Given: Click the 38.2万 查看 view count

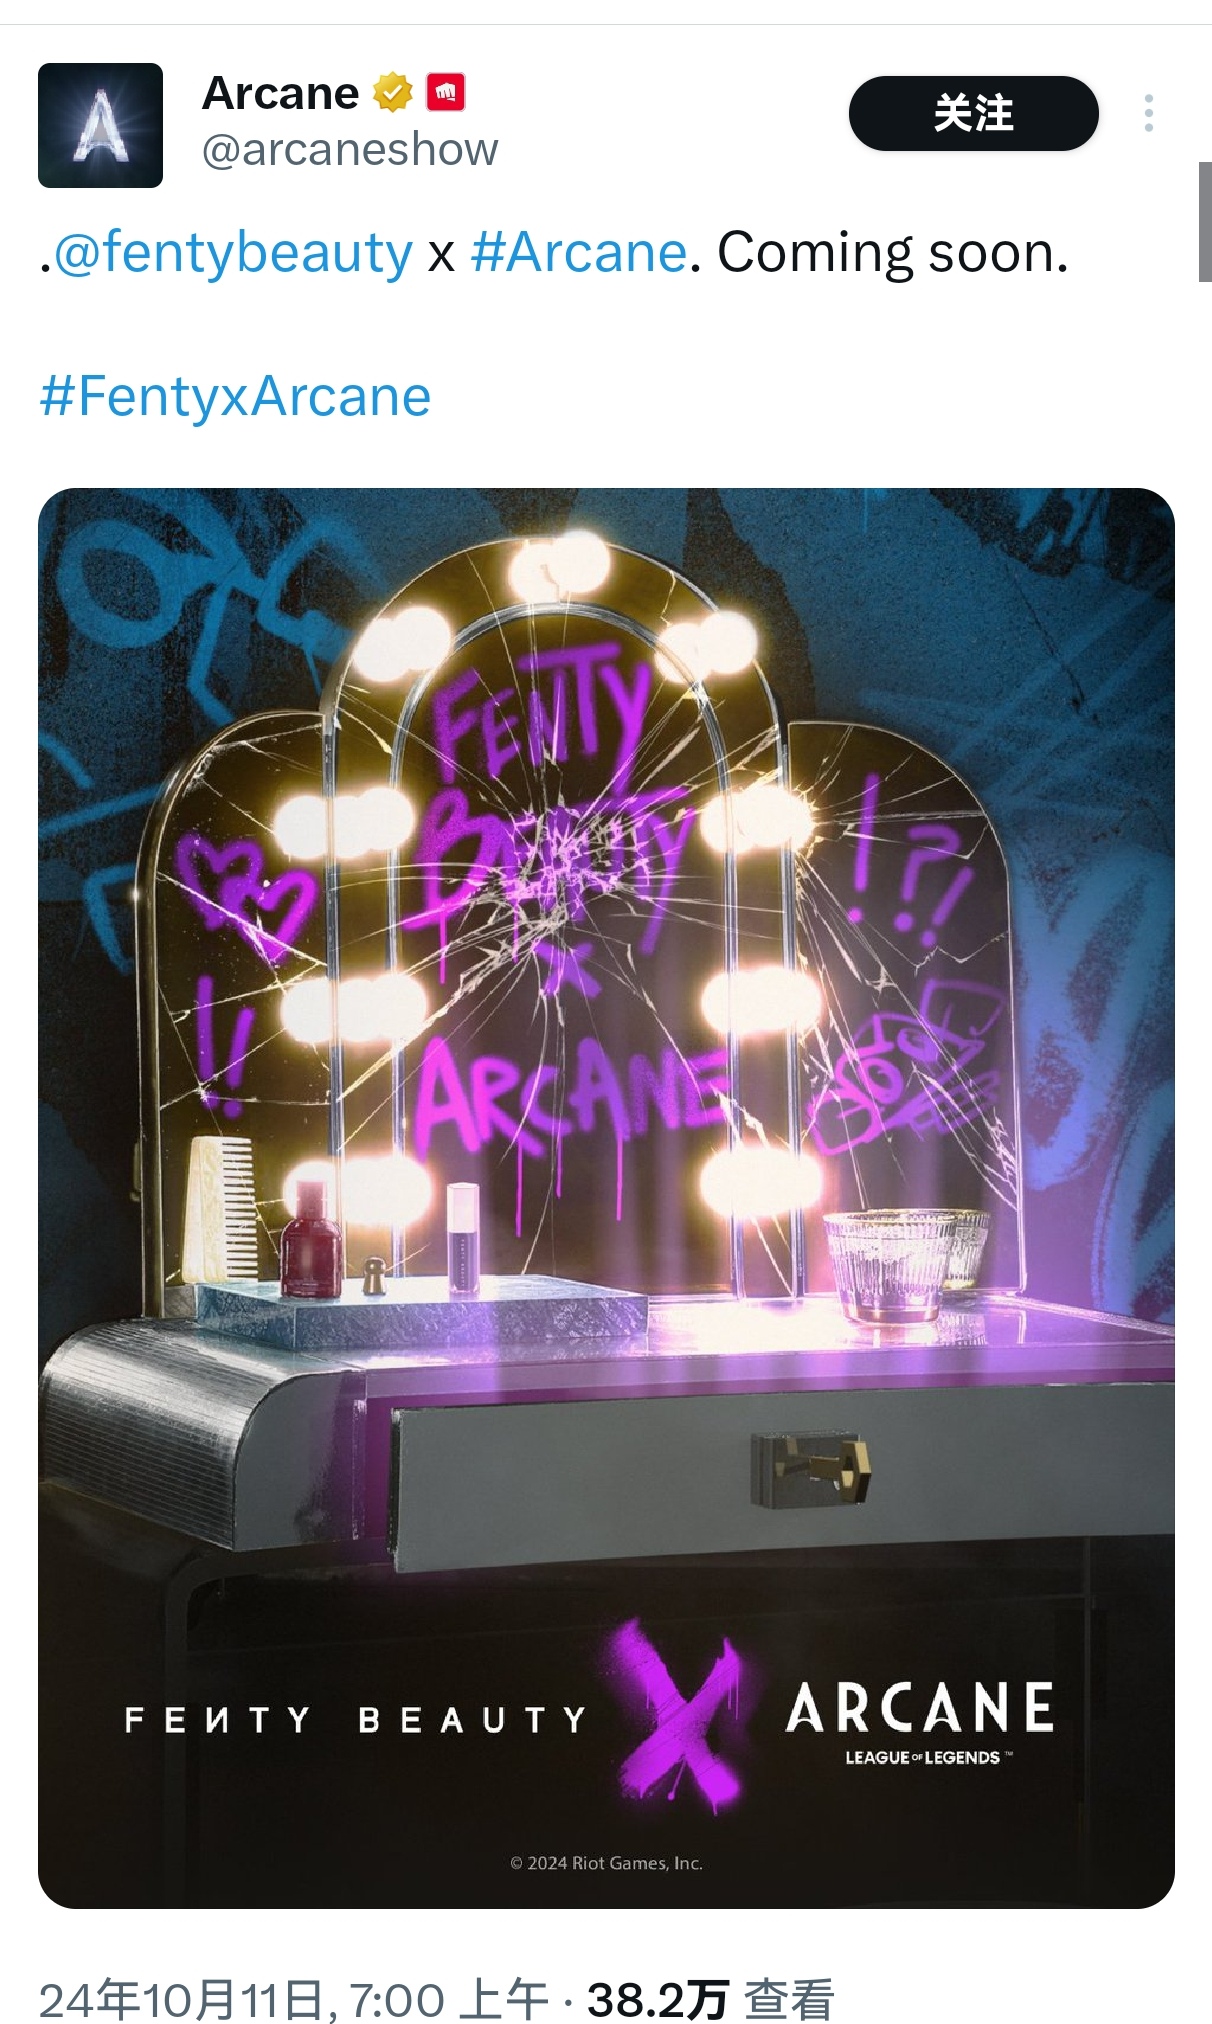Looking at the screenshot, I should click(711, 2000).
